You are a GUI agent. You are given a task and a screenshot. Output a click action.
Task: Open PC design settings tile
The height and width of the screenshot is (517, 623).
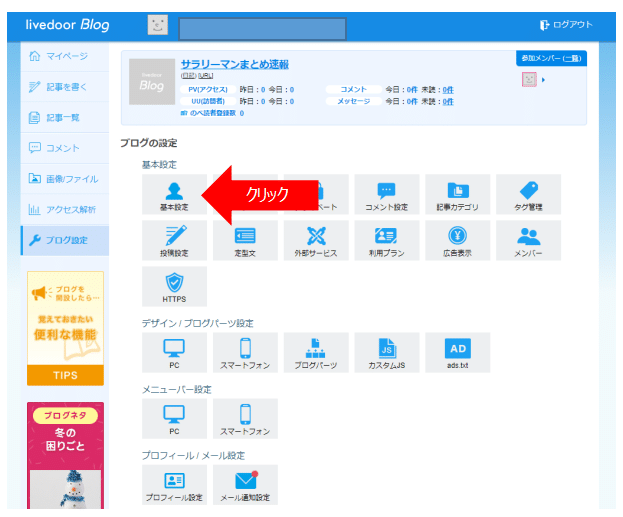click(x=174, y=352)
